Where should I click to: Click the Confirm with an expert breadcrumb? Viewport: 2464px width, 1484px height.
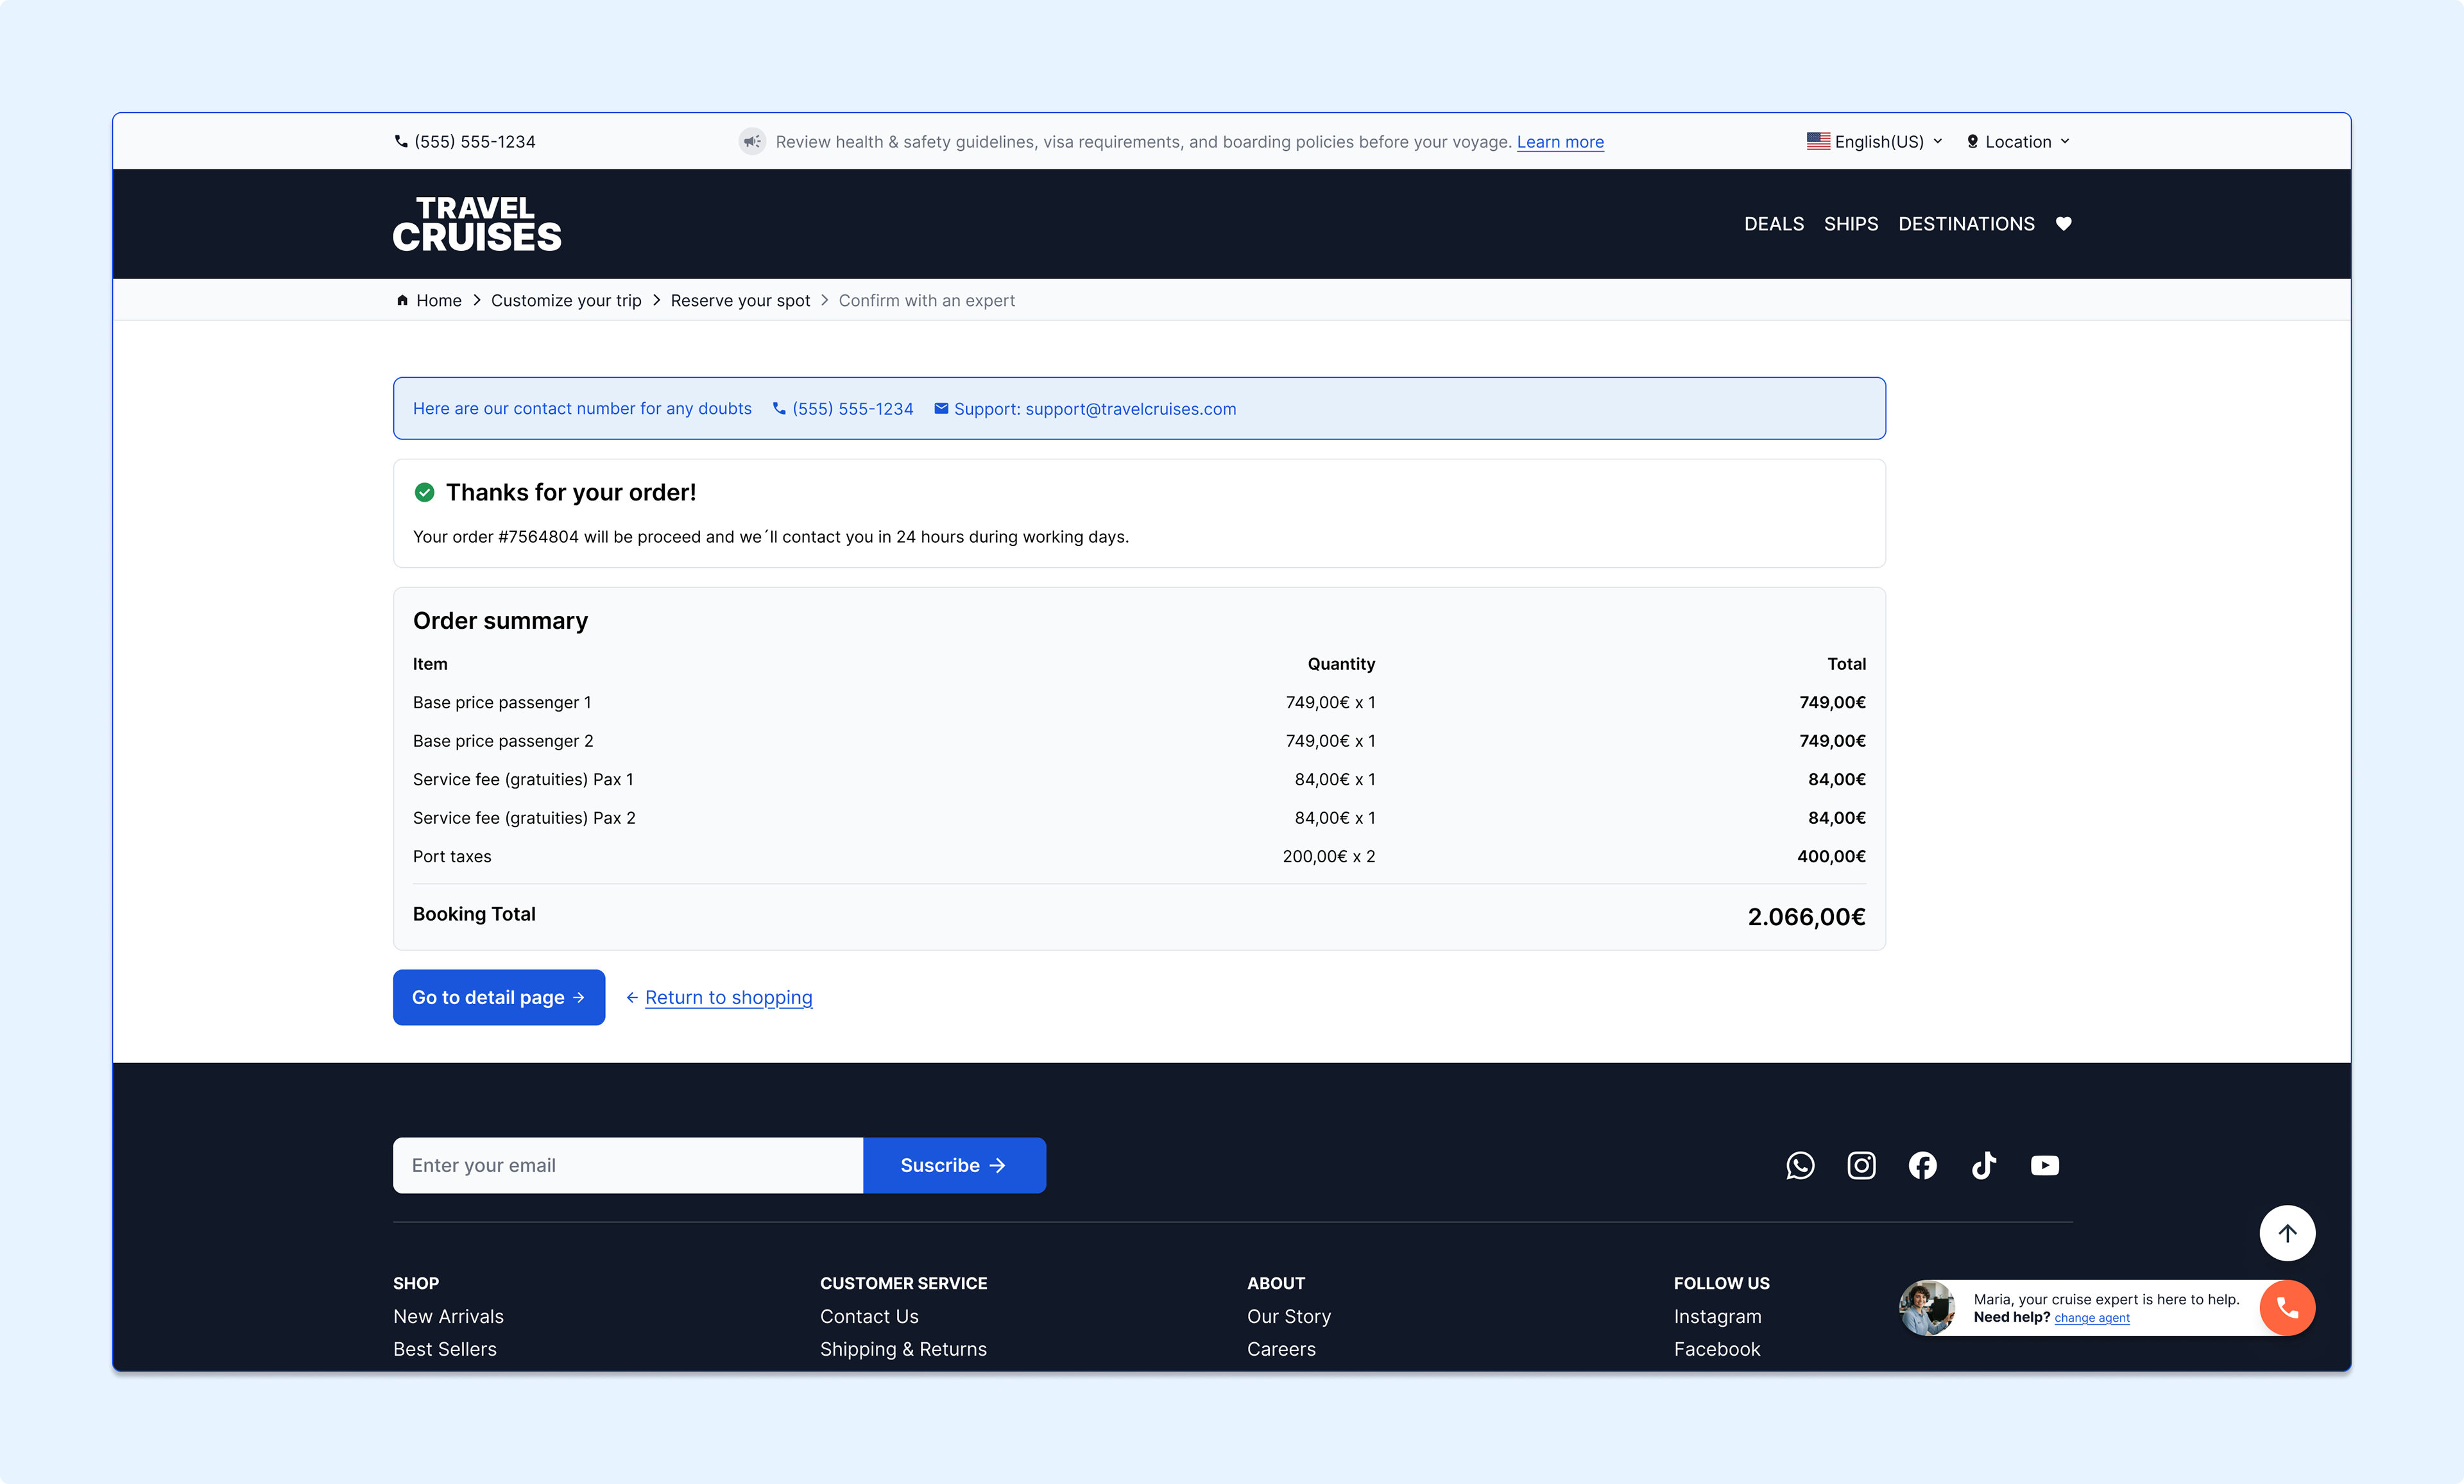pyautogui.click(x=926, y=300)
